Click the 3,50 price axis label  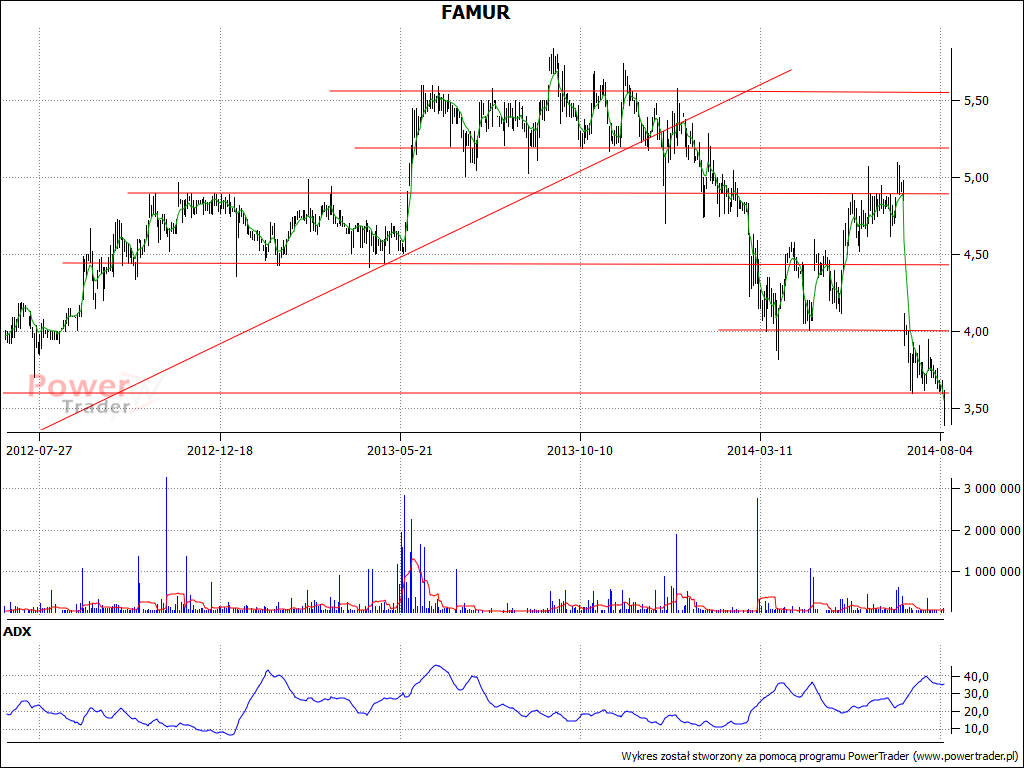[976, 409]
